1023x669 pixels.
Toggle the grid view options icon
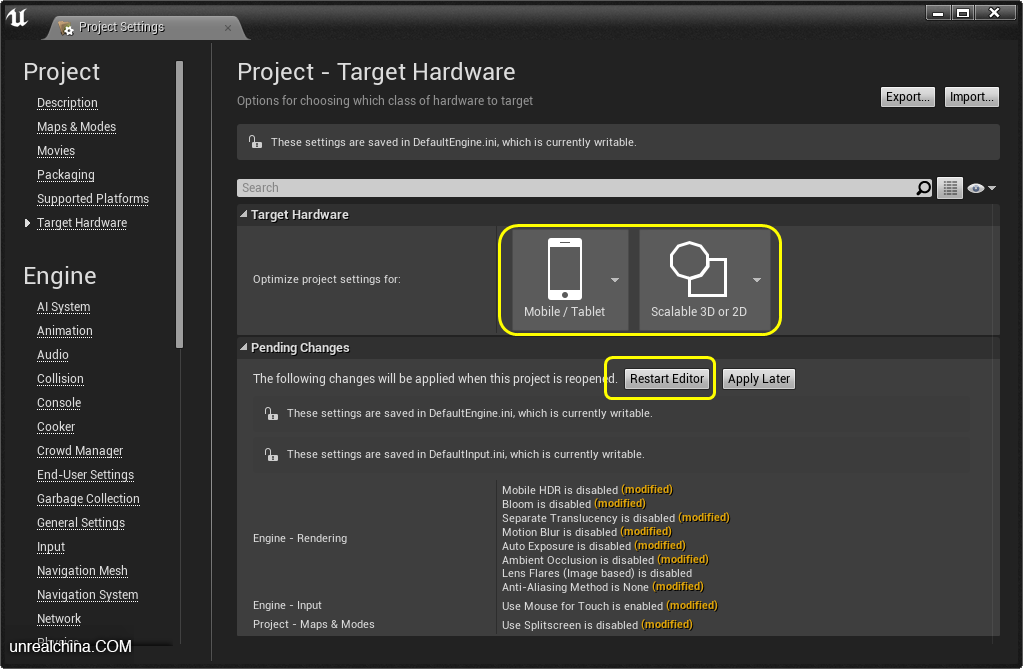click(x=949, y=188)
